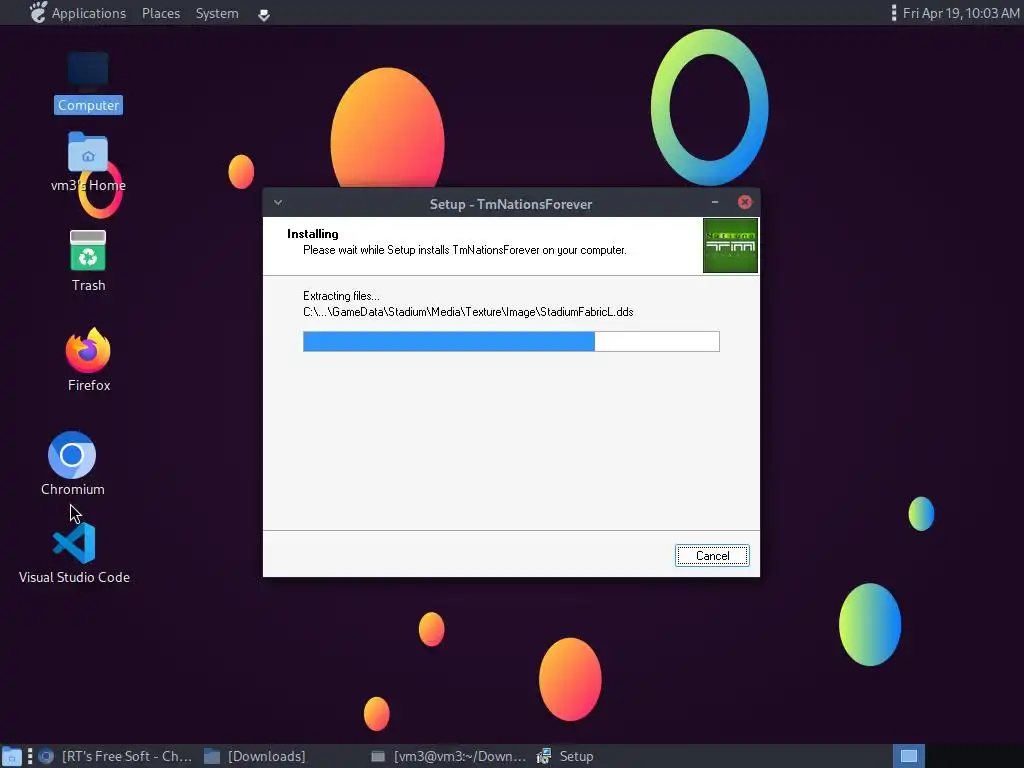Viewport: 1024px width, 768px height.
Task: Click the 'Please wait while Setup installs' text
Action: 464,250
